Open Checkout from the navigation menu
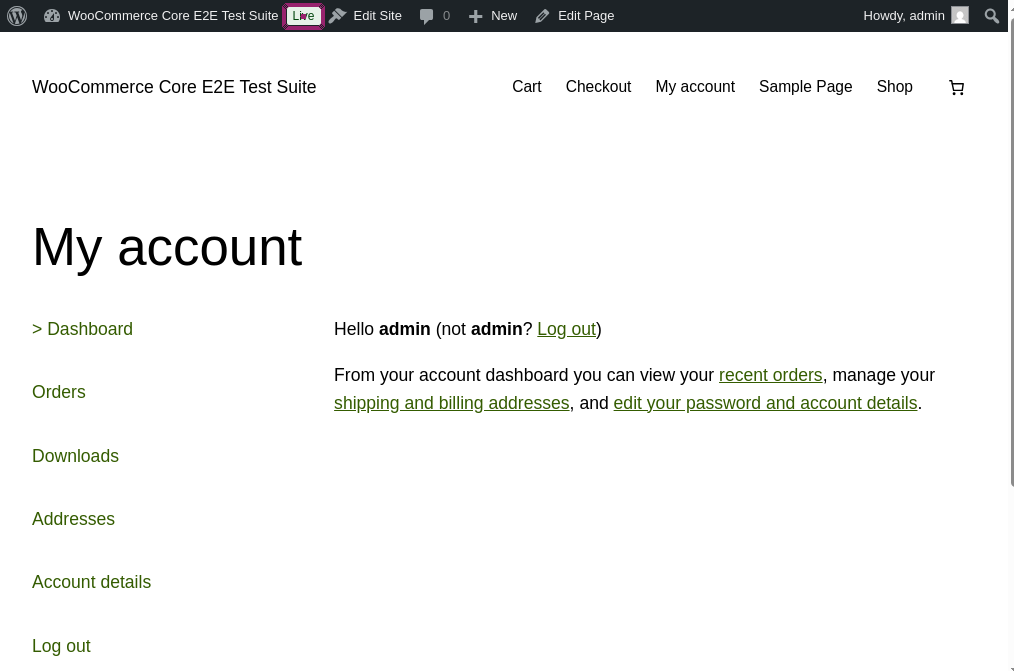1014x671 pixels. tap(598, 87)
